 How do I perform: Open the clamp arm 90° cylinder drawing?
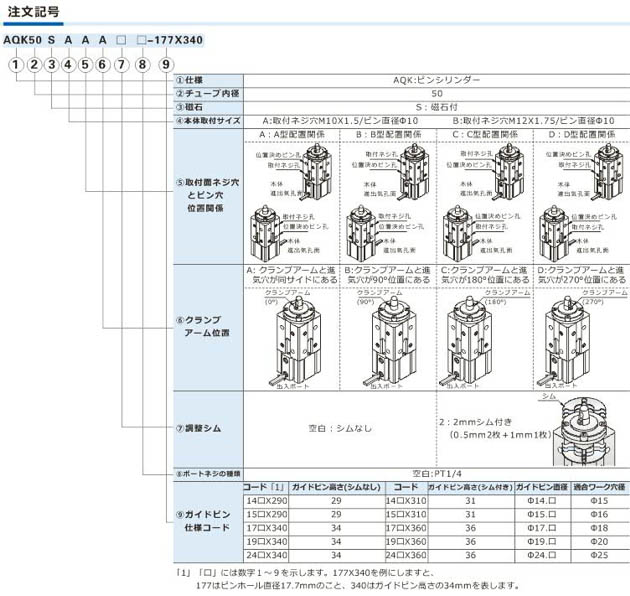pyautogui.click(x=390, y=342)
